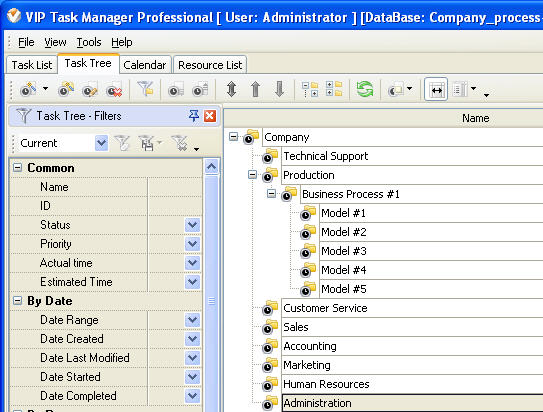This screenshot has height=412, width=543.
Task: Select the Administration task group
Action: [x=317, y=403]
